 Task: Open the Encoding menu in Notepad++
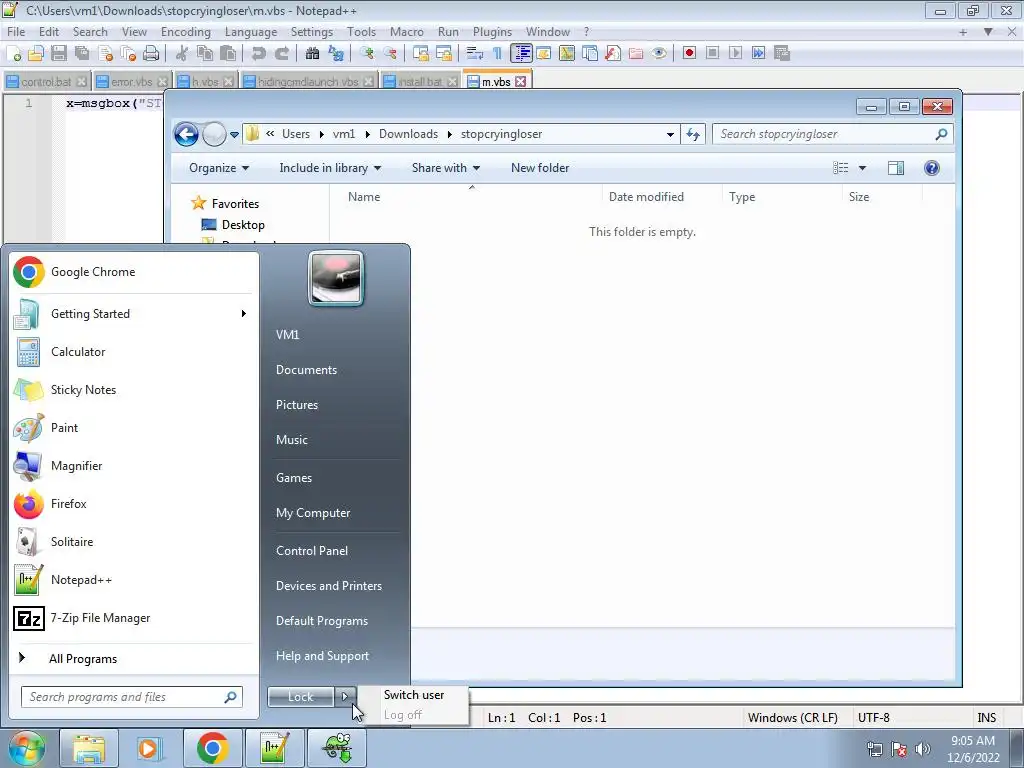(185, 31)
